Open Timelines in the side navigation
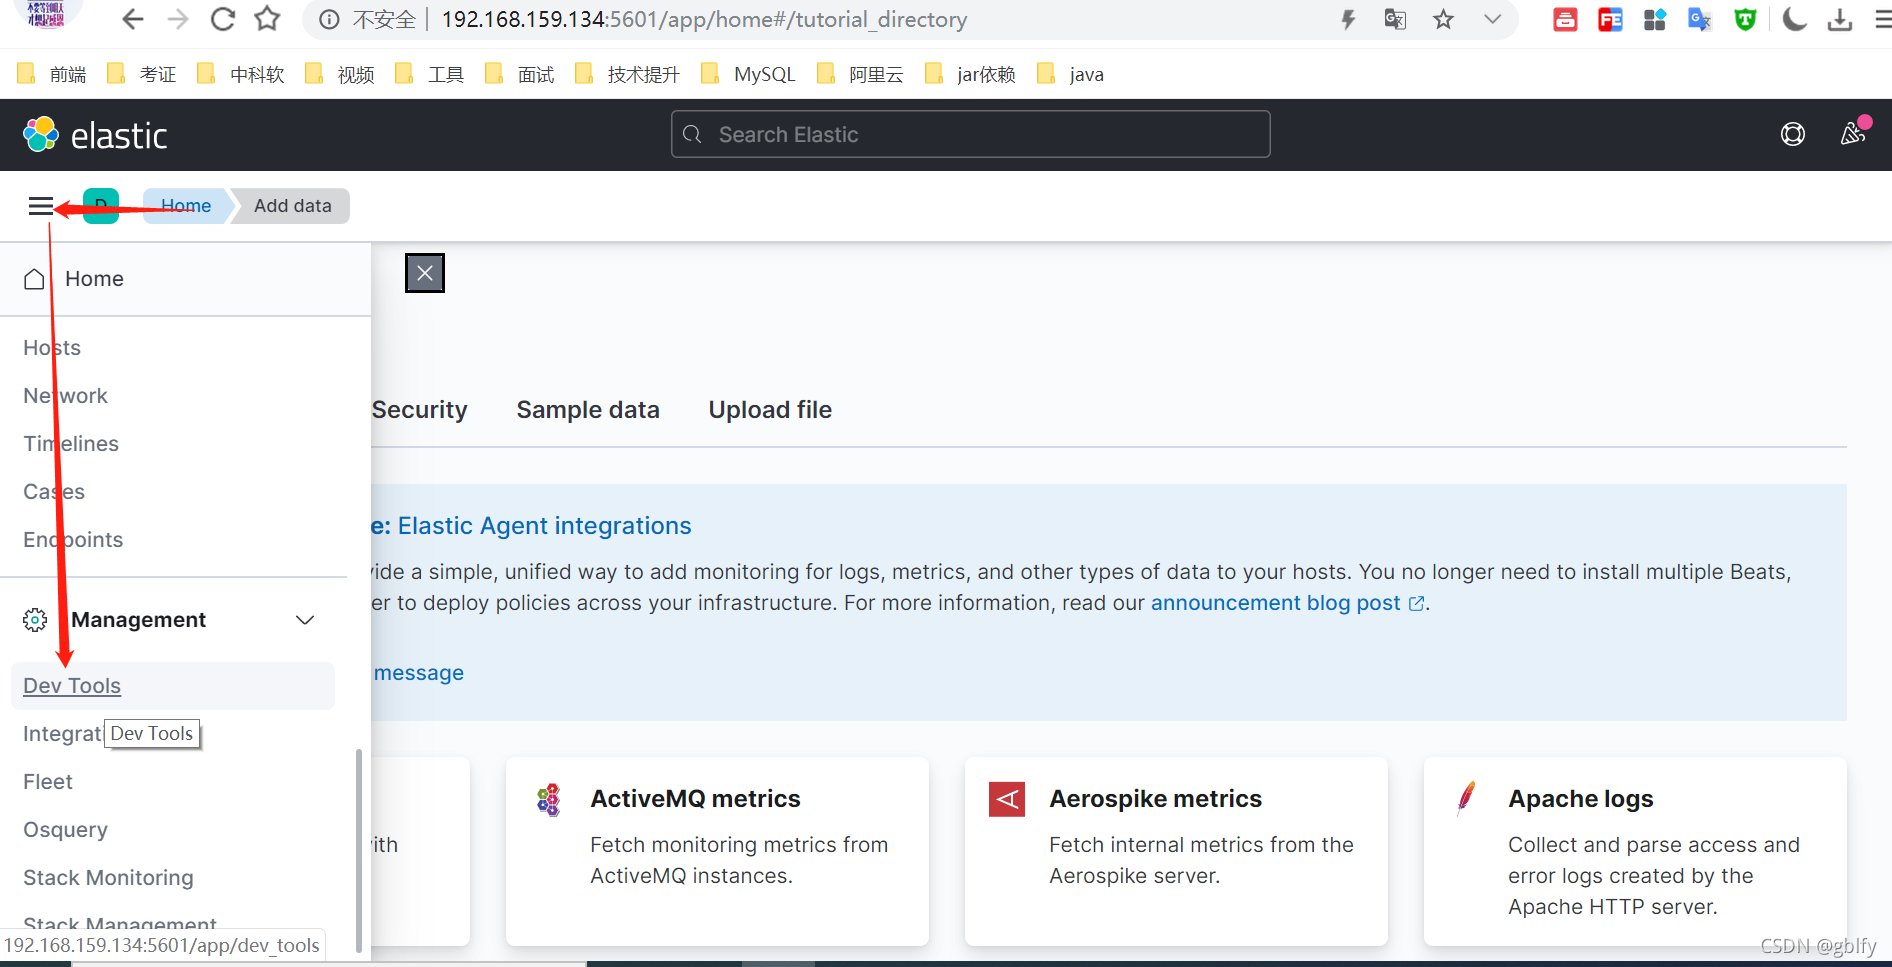This screenshot has height=967, width=1892. (x=71, y=444)
